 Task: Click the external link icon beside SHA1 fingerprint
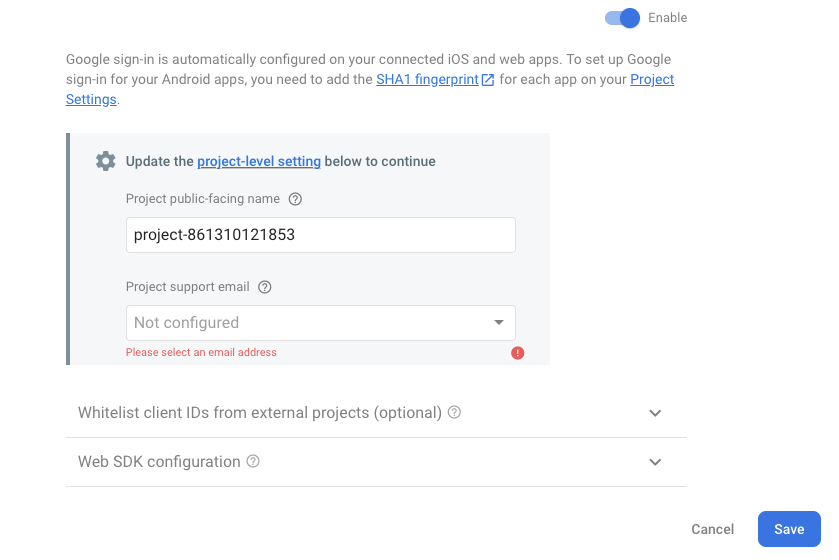click(x=488, y=80)
